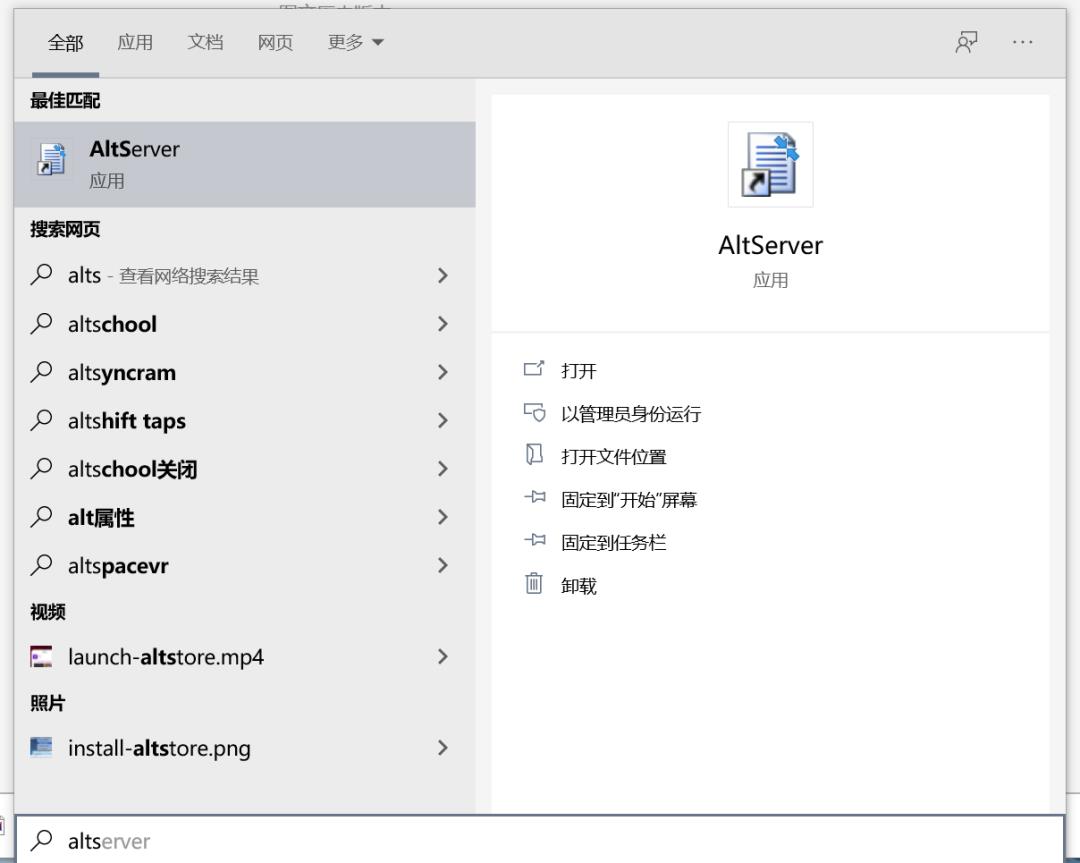Select the altsyncram web search suggestion
This screenshot has width=1080, height=863.
tap(121, 373)
